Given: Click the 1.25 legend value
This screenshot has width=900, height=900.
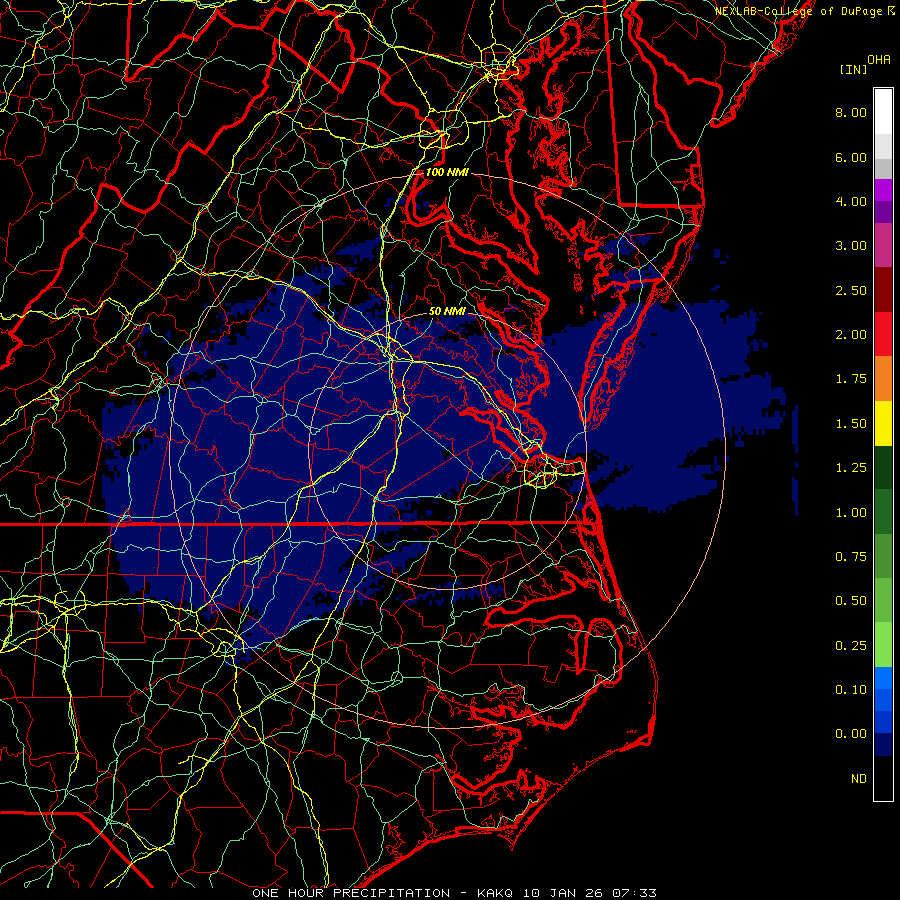Looking at the screenshot, I should pyautogui.click(x=851, y=468).
